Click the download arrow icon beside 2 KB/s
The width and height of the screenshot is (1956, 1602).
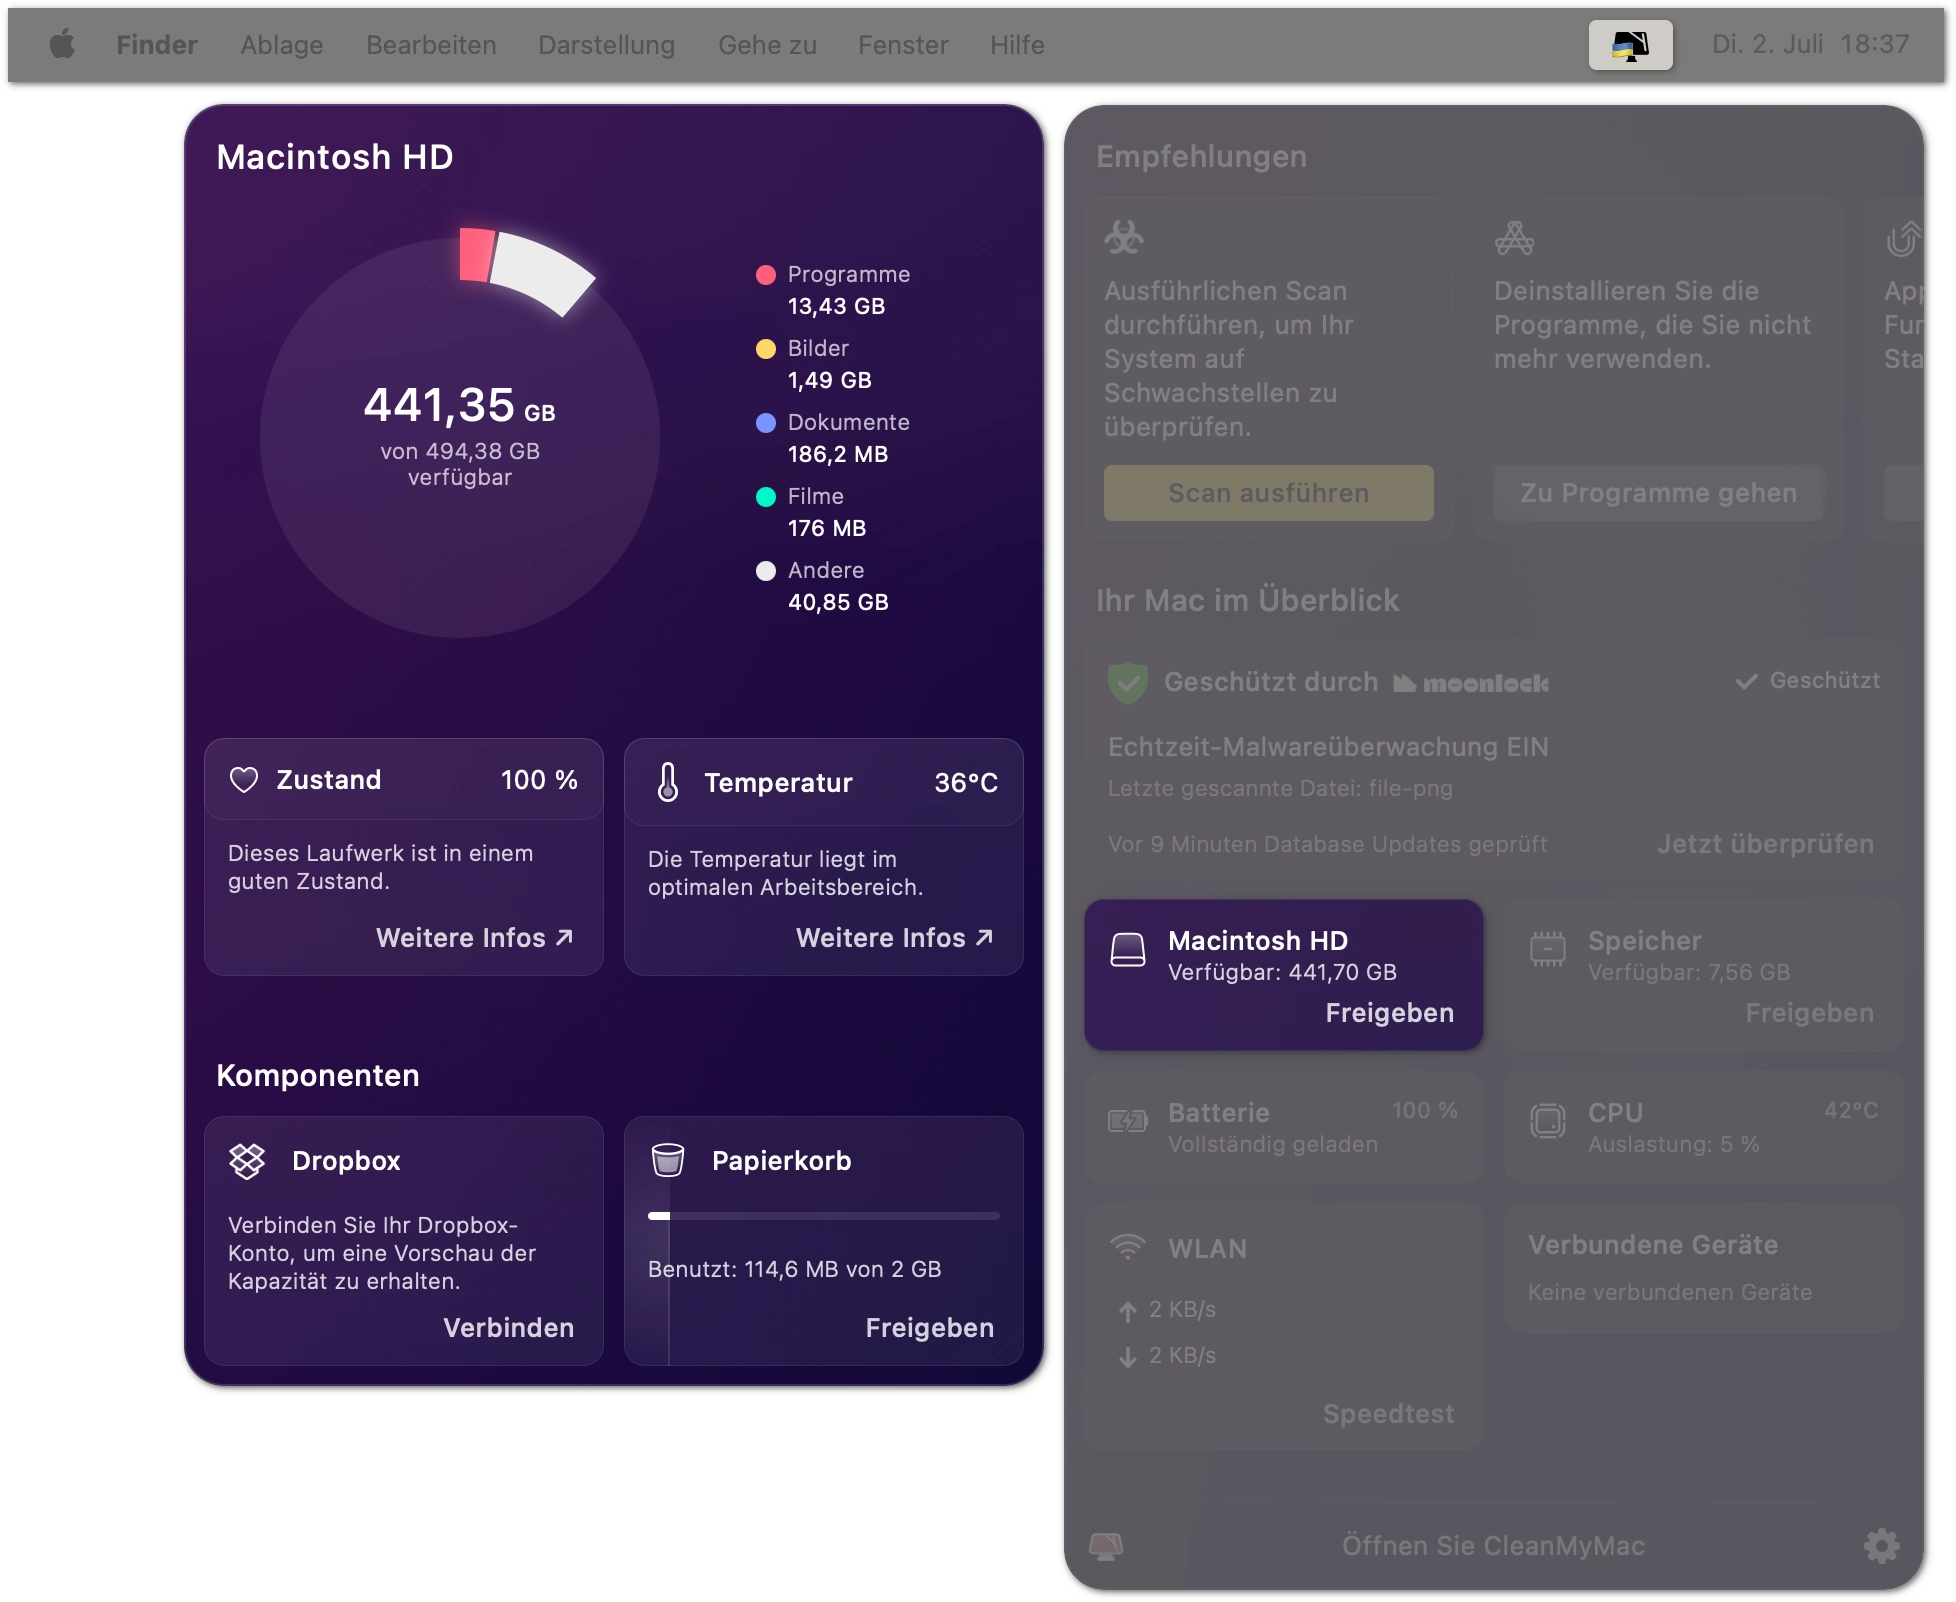(1128, 1357)
